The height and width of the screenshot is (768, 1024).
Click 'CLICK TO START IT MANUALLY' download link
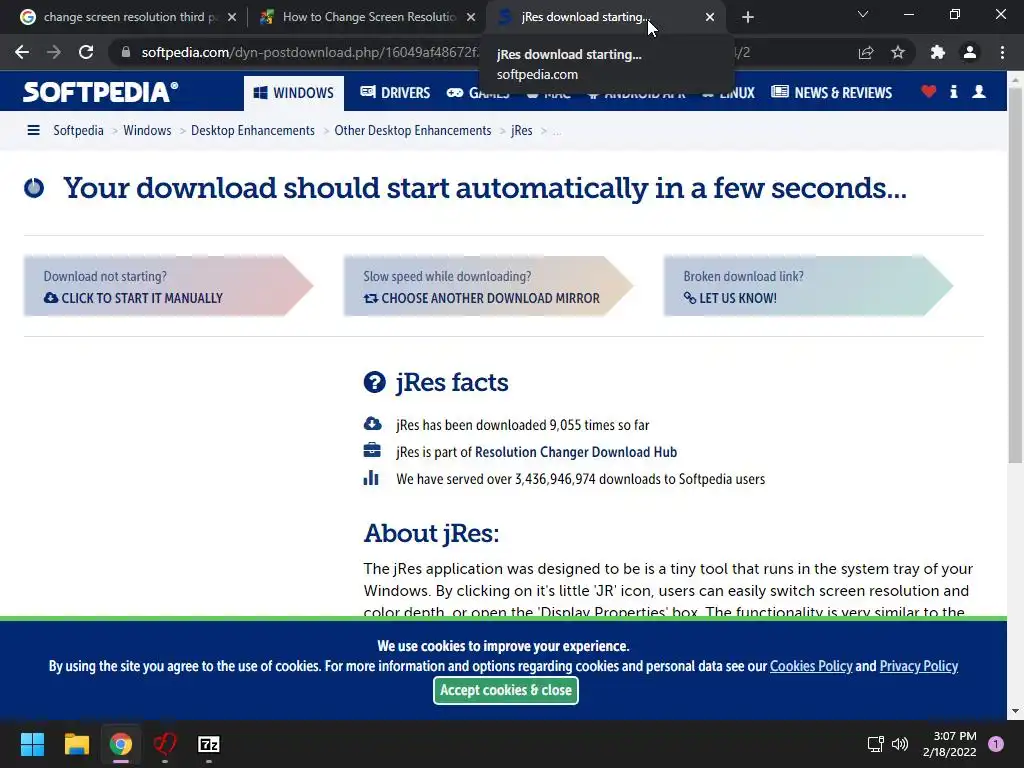(134, 298)
